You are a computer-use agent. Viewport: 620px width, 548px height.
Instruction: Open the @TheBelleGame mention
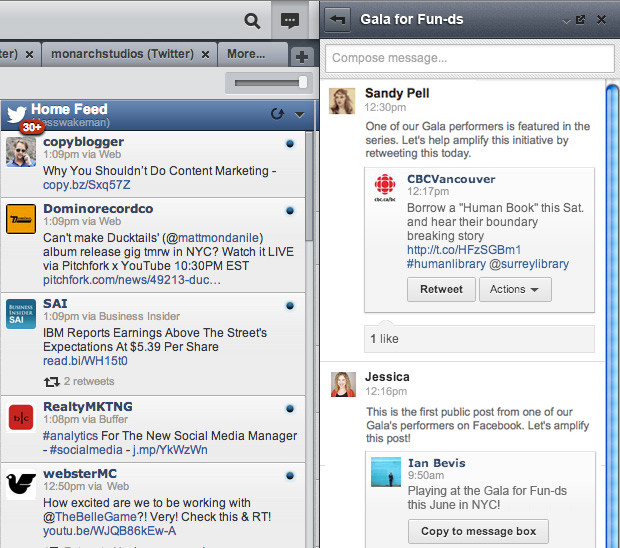point(90,517)
